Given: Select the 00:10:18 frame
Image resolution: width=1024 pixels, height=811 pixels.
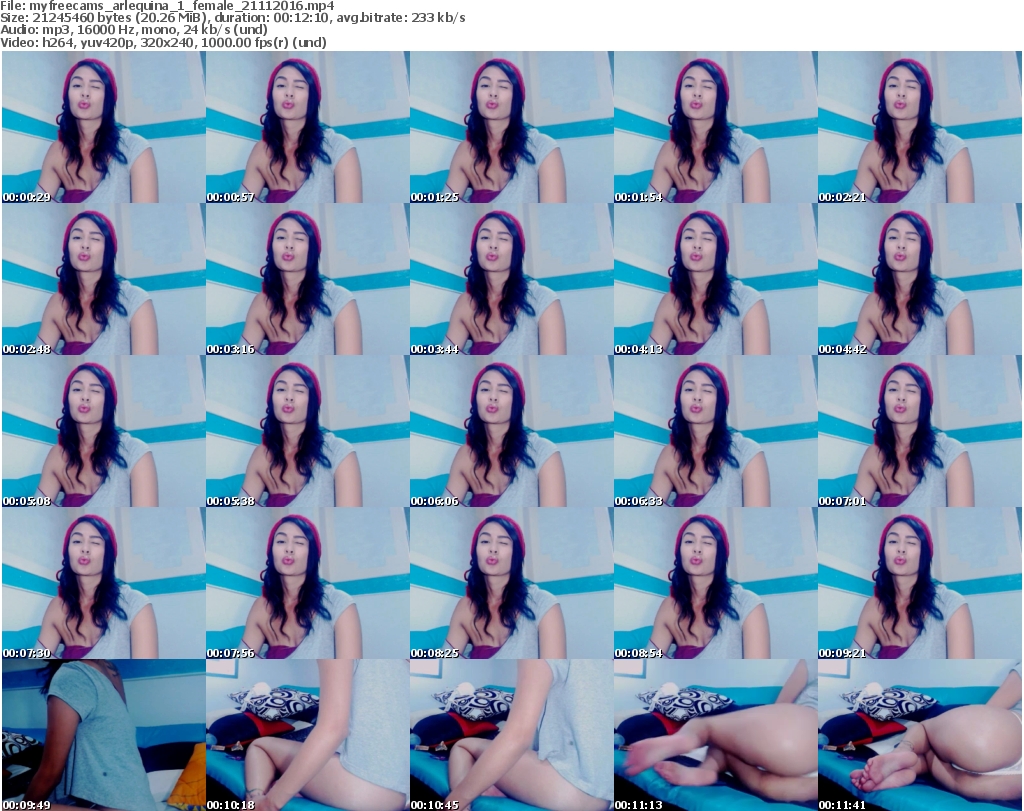Looking at the screenshot, I should click(308, 735).
